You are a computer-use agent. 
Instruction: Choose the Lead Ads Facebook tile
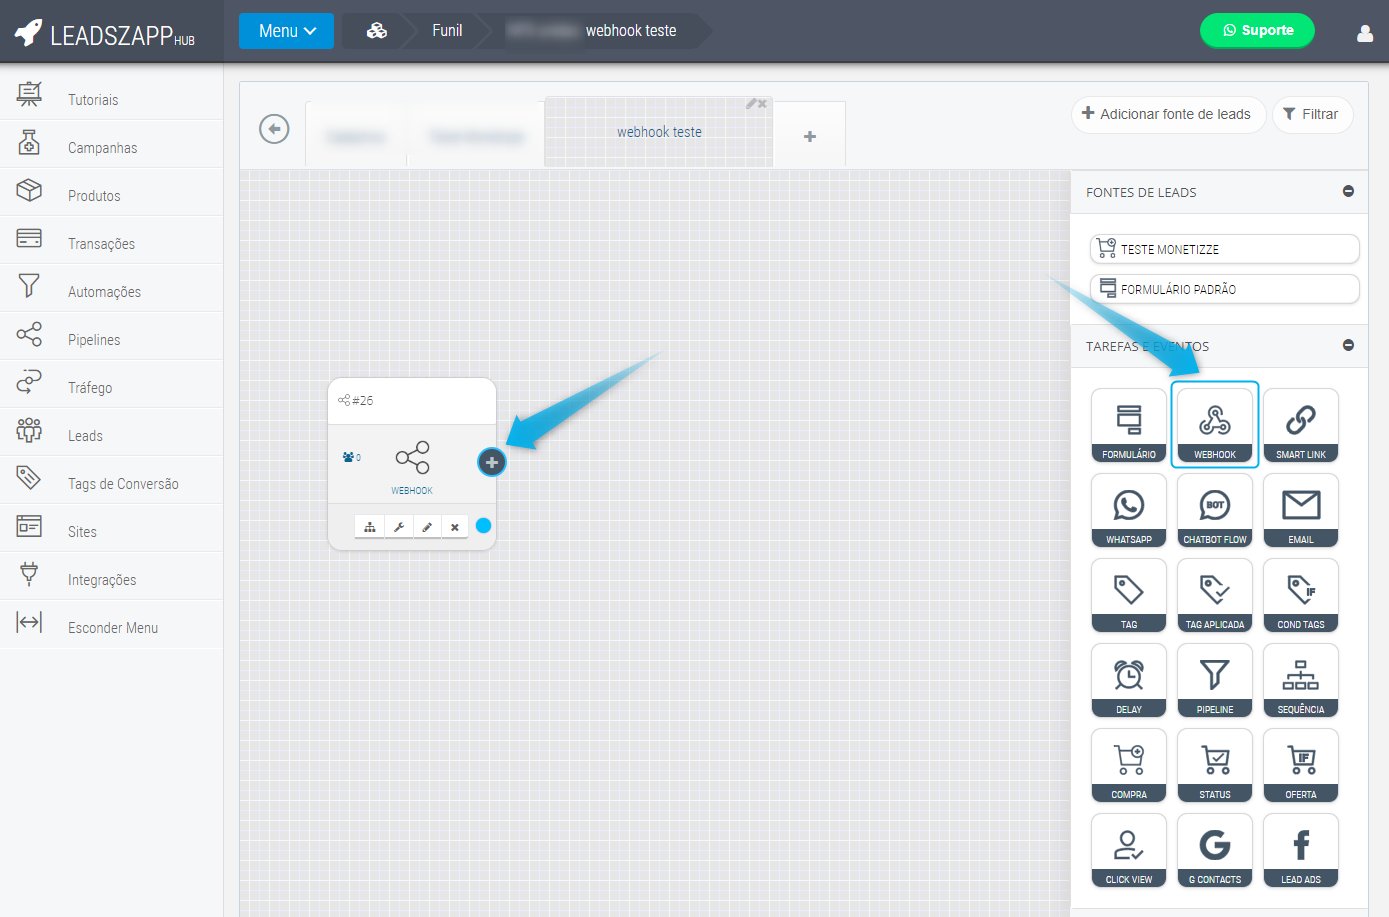tap(1300, 850)
